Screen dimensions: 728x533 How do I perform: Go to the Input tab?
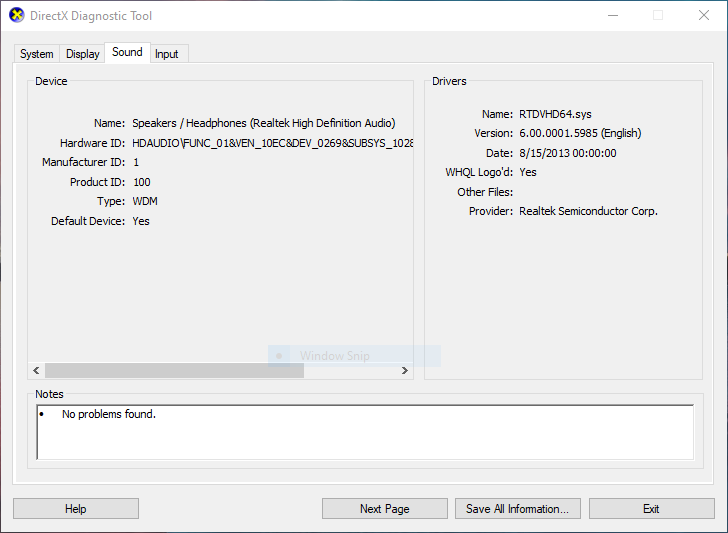167,54
